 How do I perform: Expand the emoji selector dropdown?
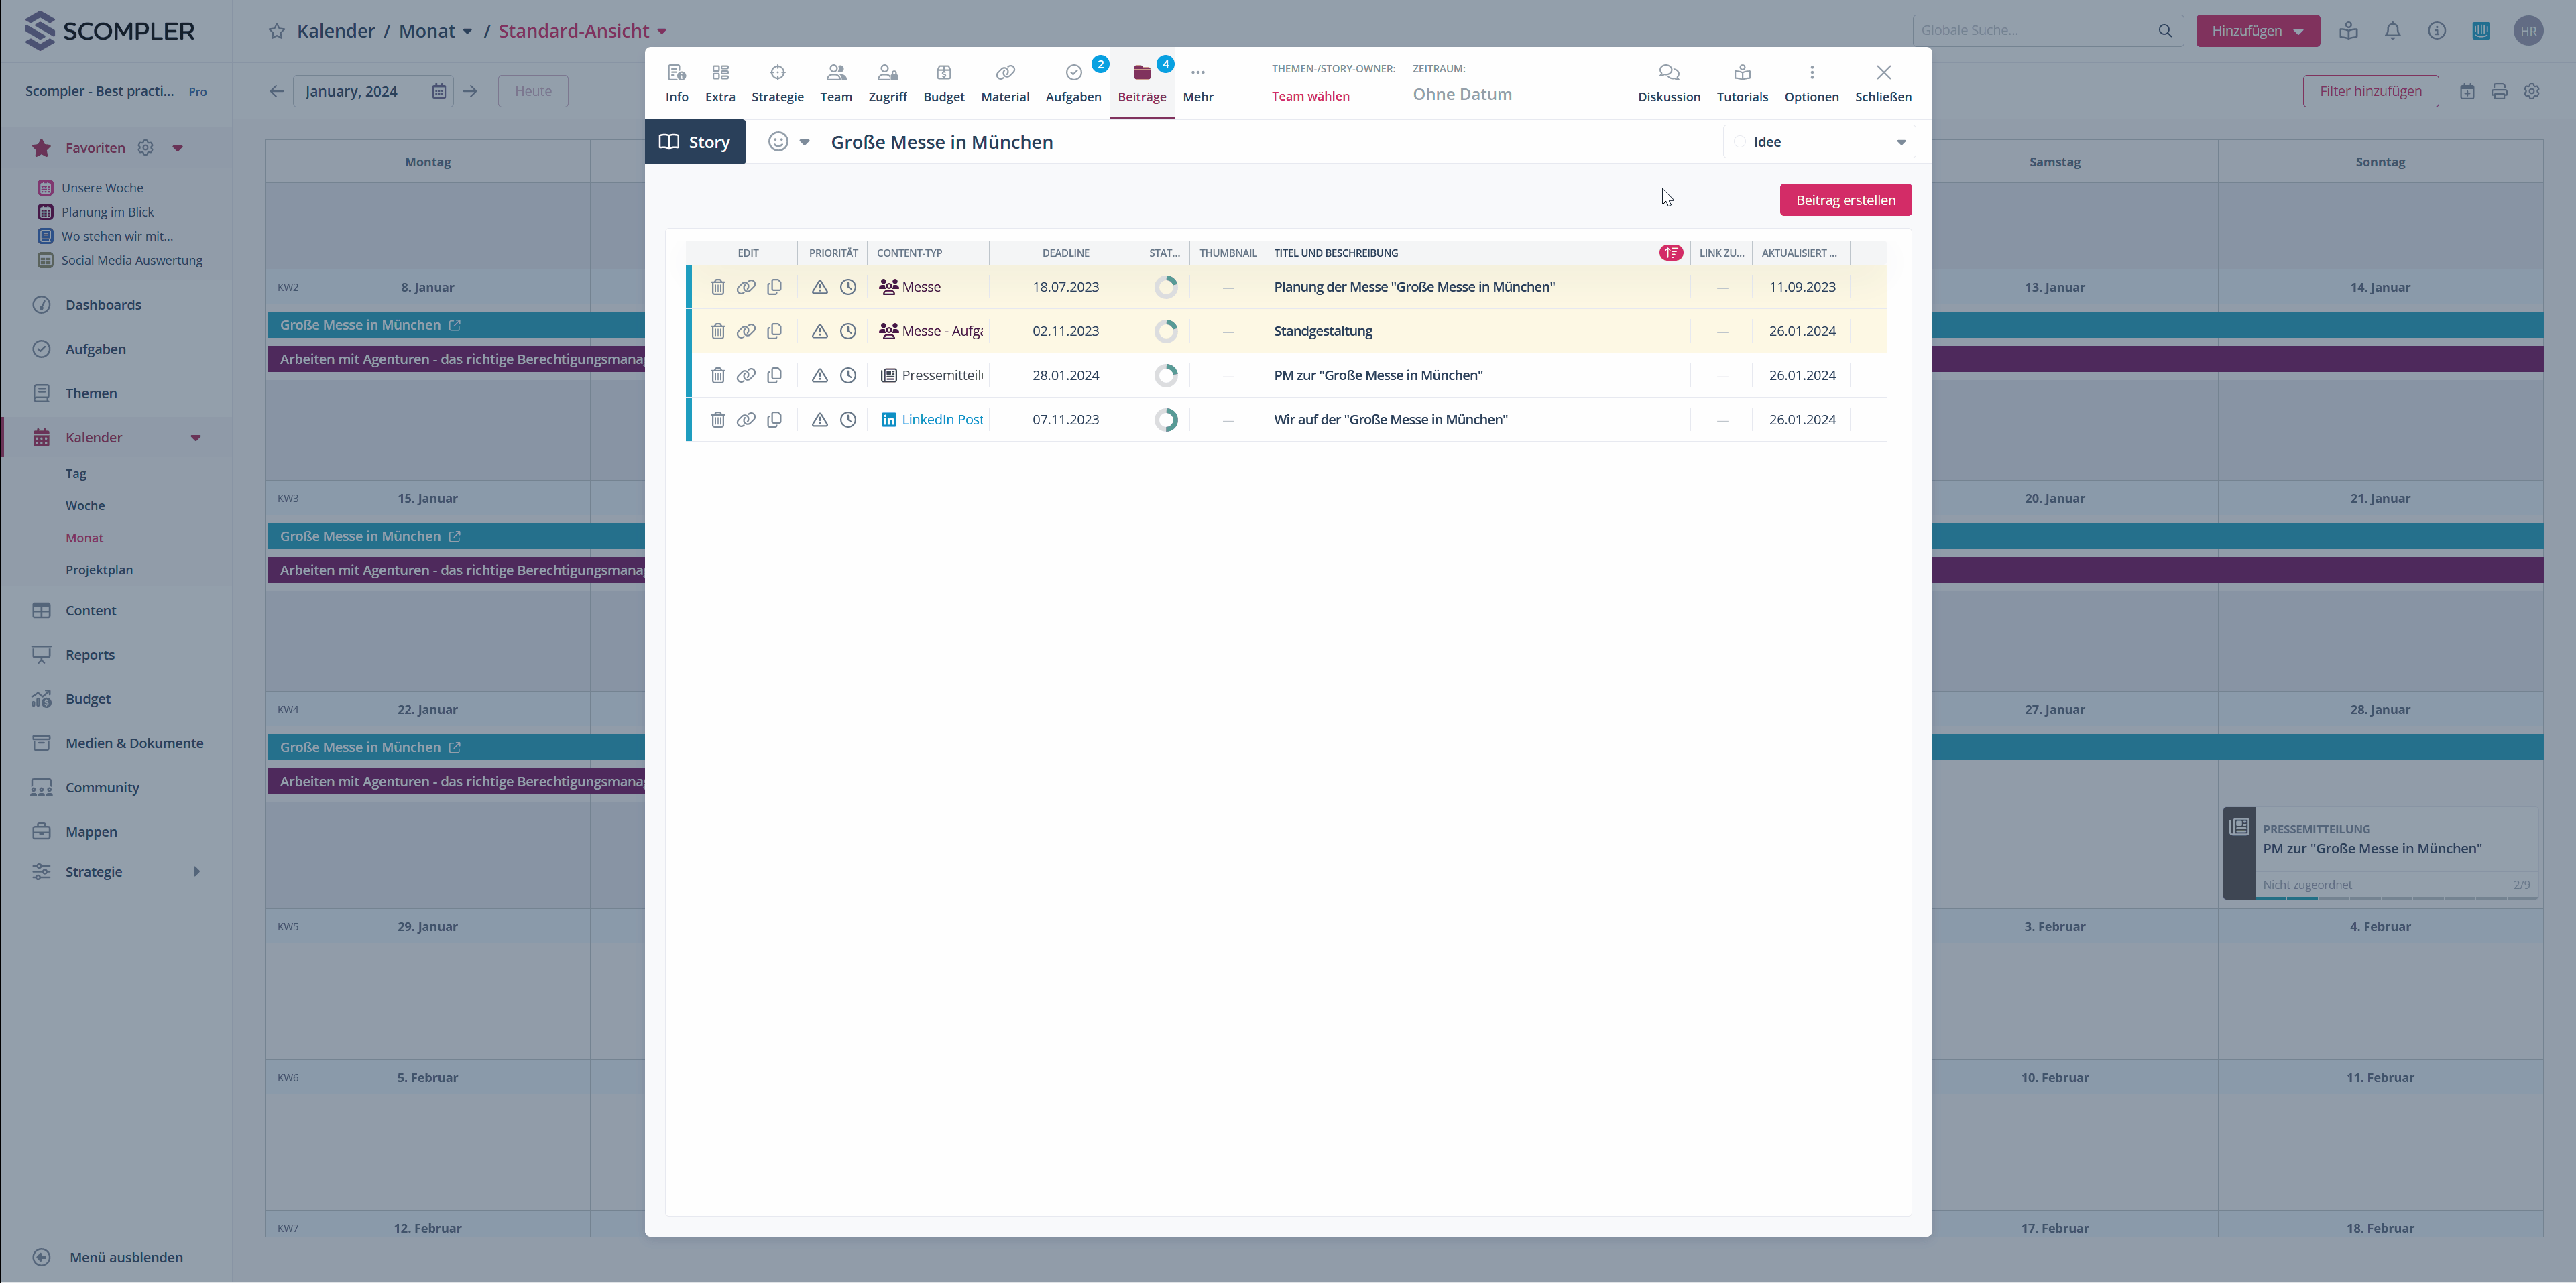coord(804,142)
